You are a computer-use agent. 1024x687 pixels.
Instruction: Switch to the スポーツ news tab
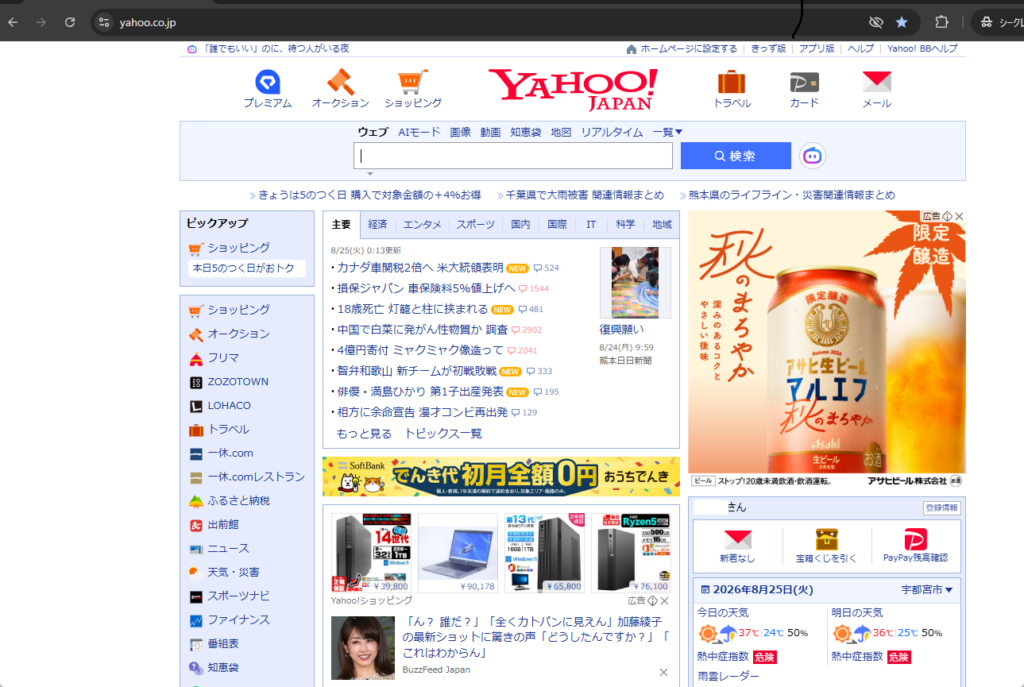(x=475, y=225)
